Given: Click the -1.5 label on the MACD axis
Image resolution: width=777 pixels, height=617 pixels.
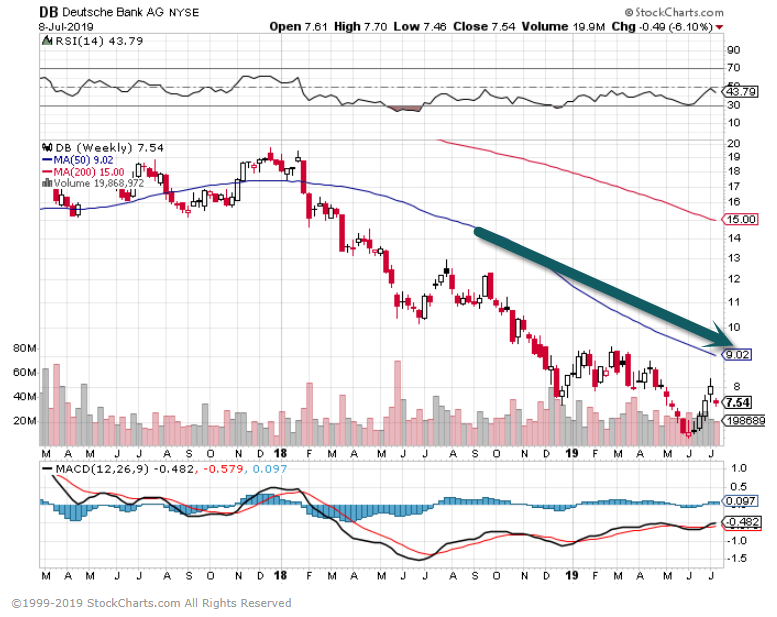Looking at the screenshot, I should point(737,559).
